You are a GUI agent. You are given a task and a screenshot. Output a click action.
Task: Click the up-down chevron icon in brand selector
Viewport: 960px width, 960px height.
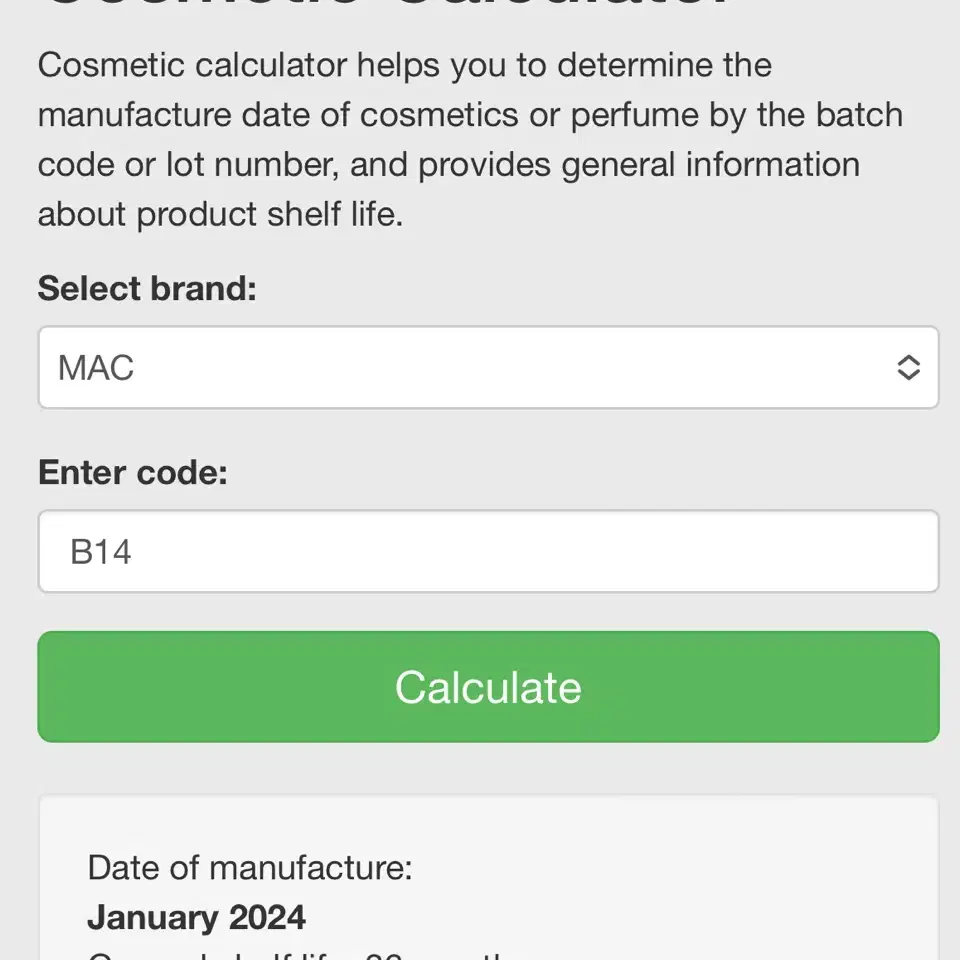pos(908,367)
